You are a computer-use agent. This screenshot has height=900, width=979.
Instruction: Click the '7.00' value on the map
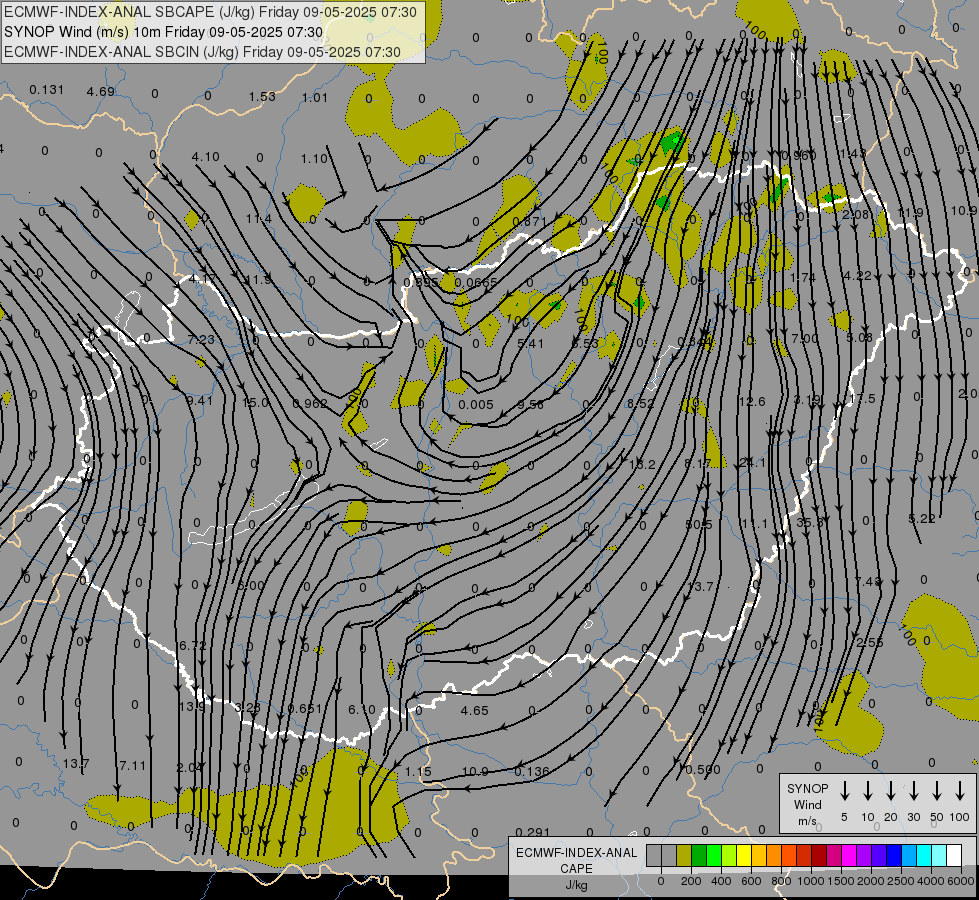click(x=804, y=338)
